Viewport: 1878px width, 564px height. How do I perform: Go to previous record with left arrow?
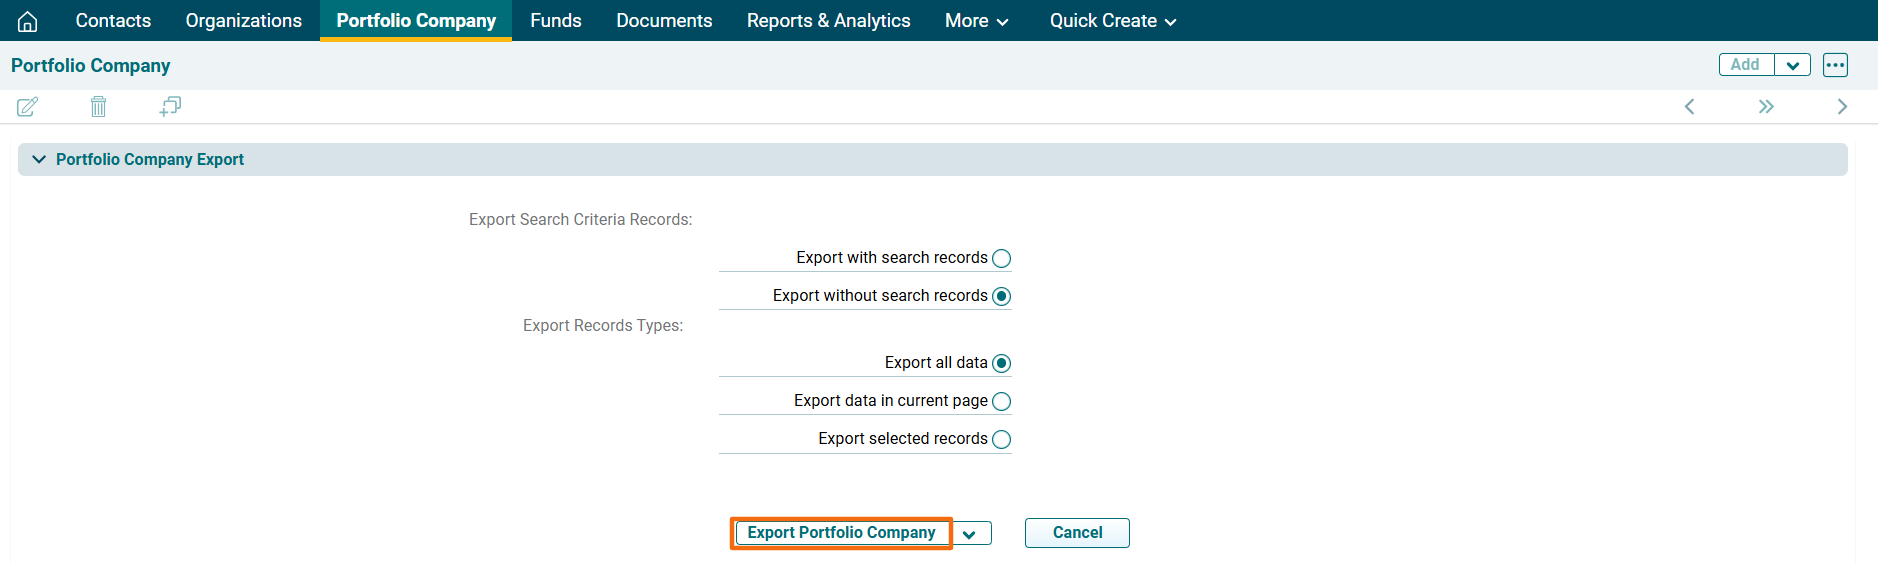(1689, 107)
